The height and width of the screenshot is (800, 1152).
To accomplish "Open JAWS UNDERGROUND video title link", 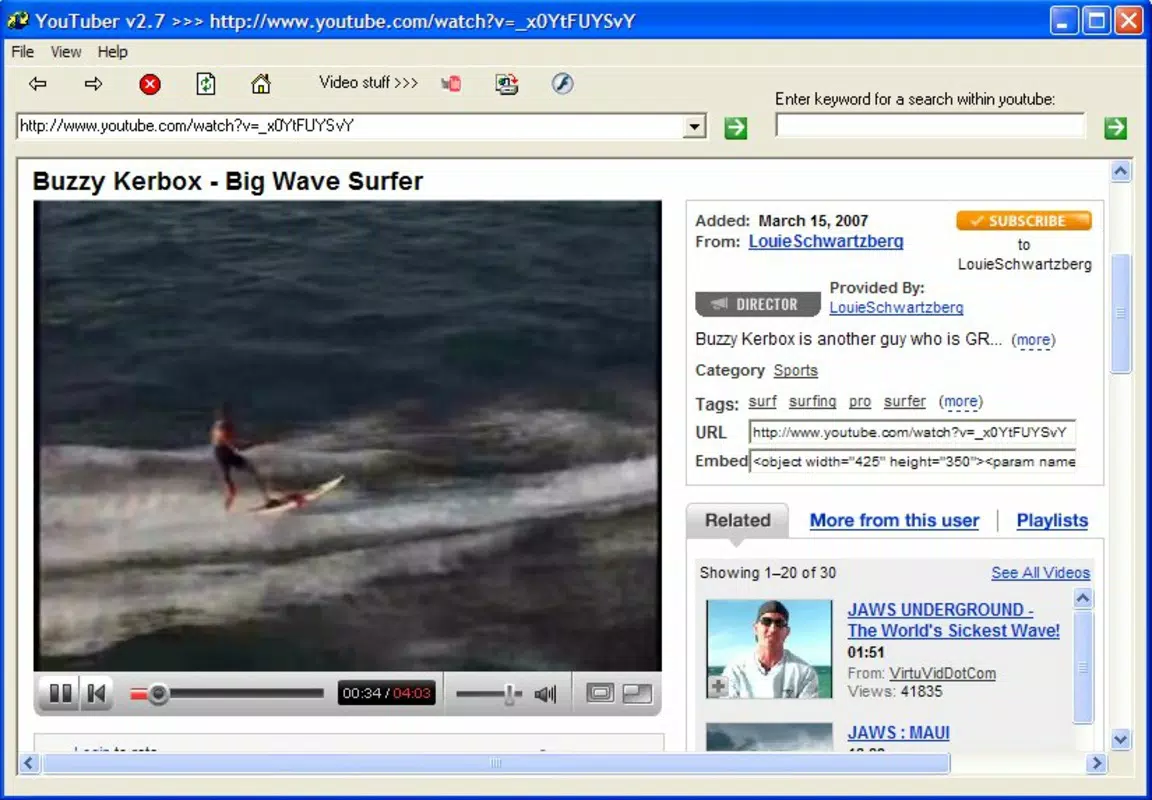I will [953, 620].
